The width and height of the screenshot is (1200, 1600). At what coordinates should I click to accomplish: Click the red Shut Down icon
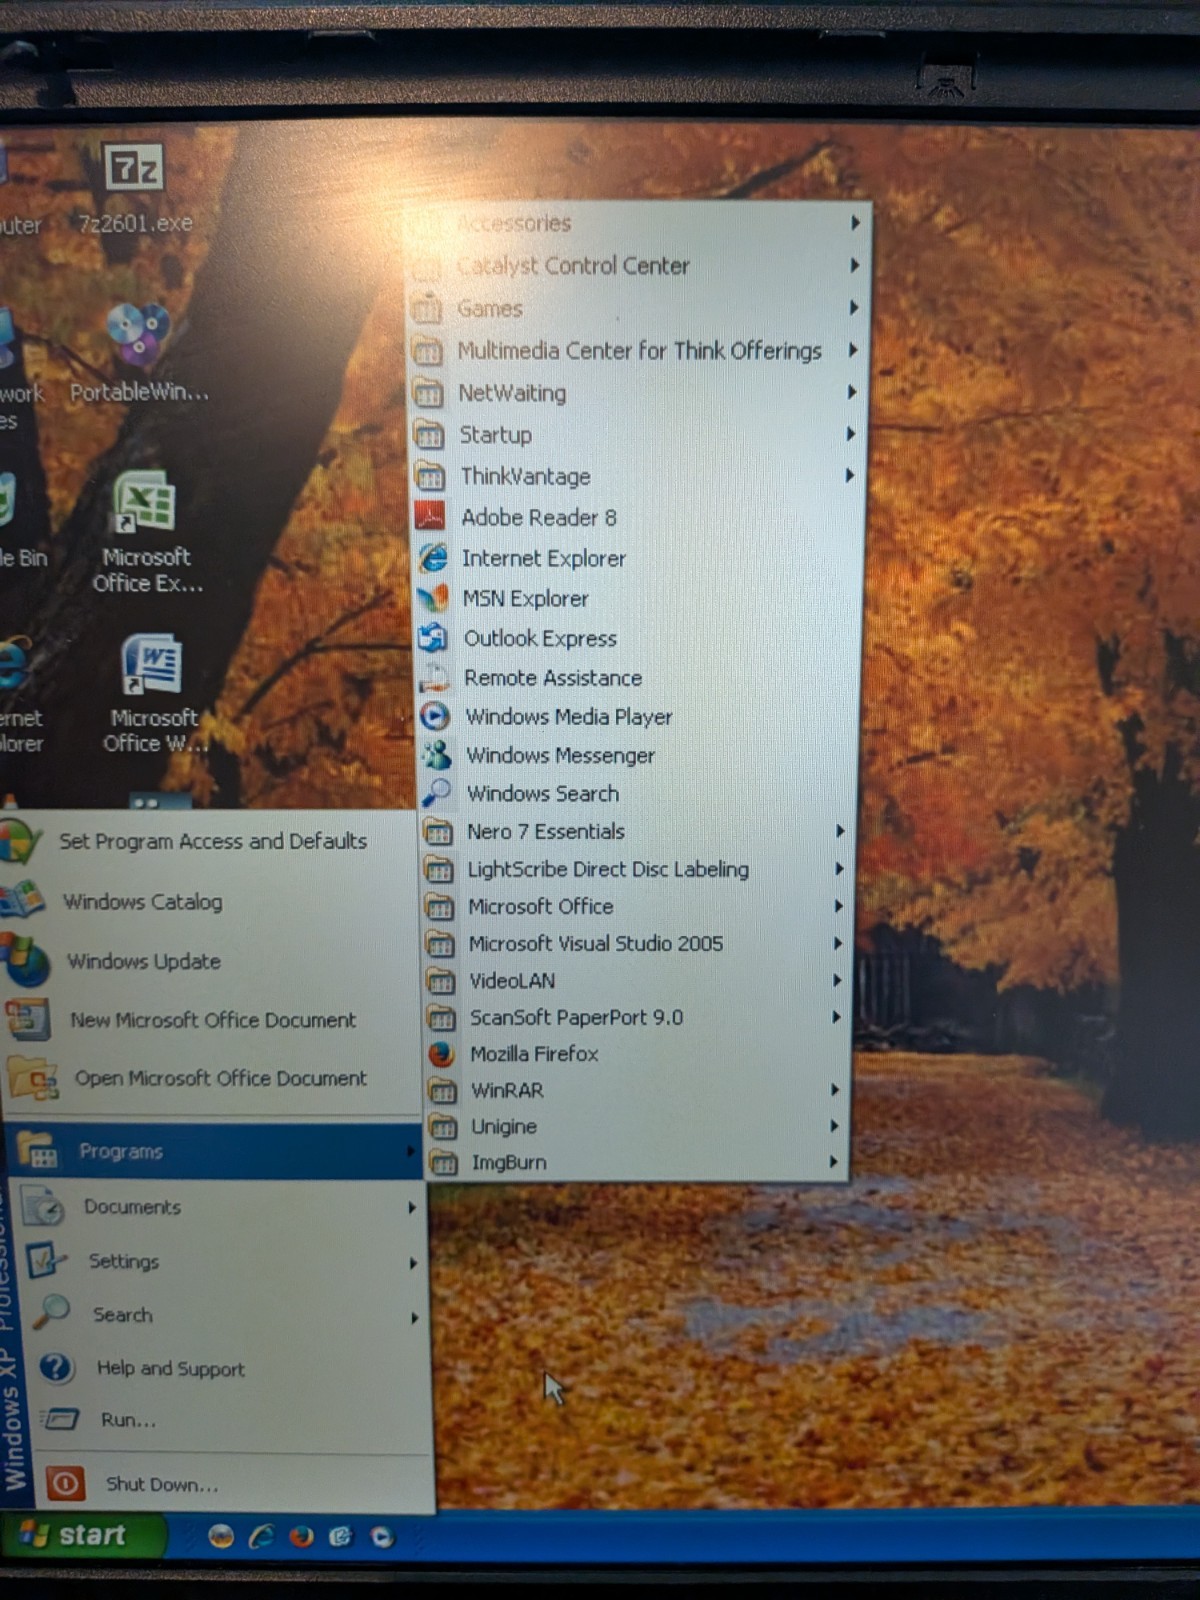(x=65, y=1483)
